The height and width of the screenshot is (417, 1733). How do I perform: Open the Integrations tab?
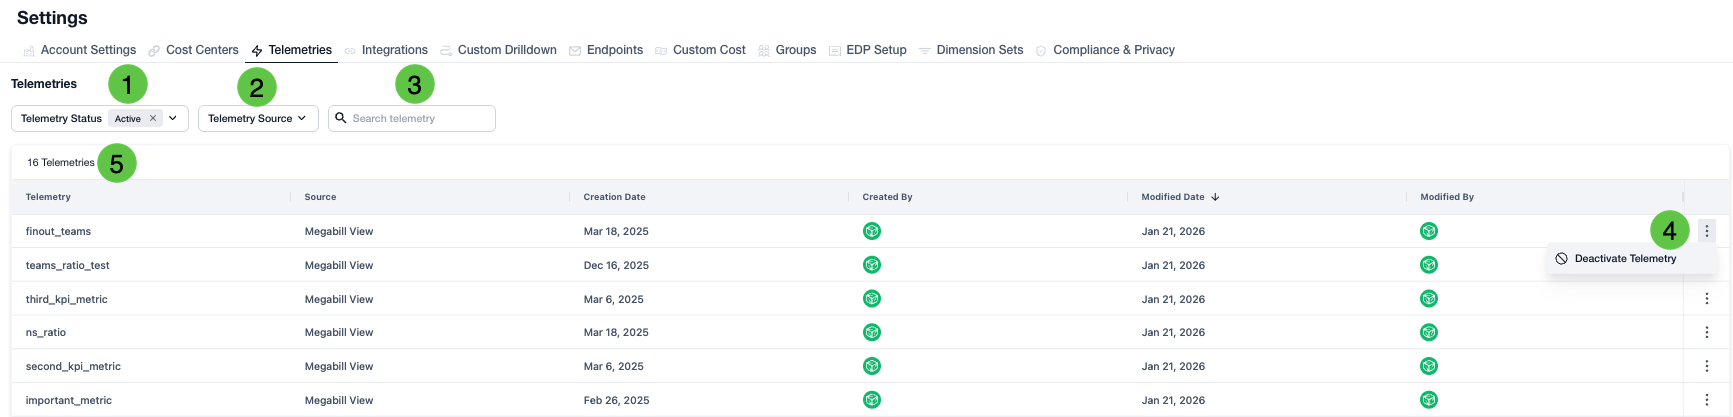(x=394, y=50)
